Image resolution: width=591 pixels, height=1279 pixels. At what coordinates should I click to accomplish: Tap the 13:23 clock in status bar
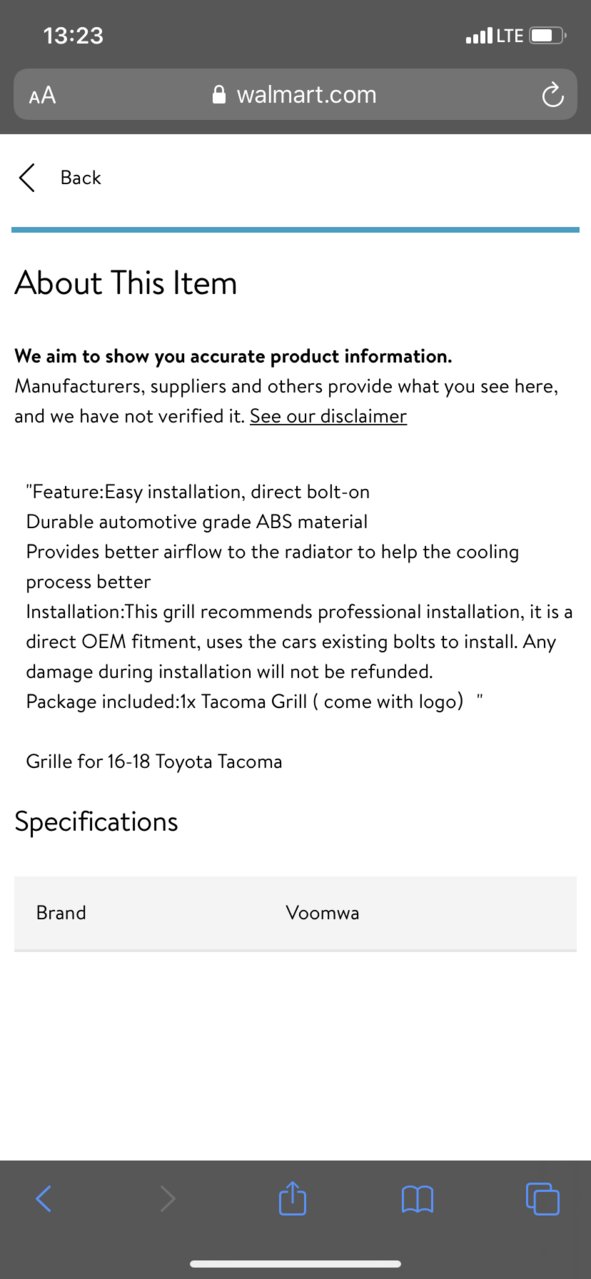click(x=73, y=36)
